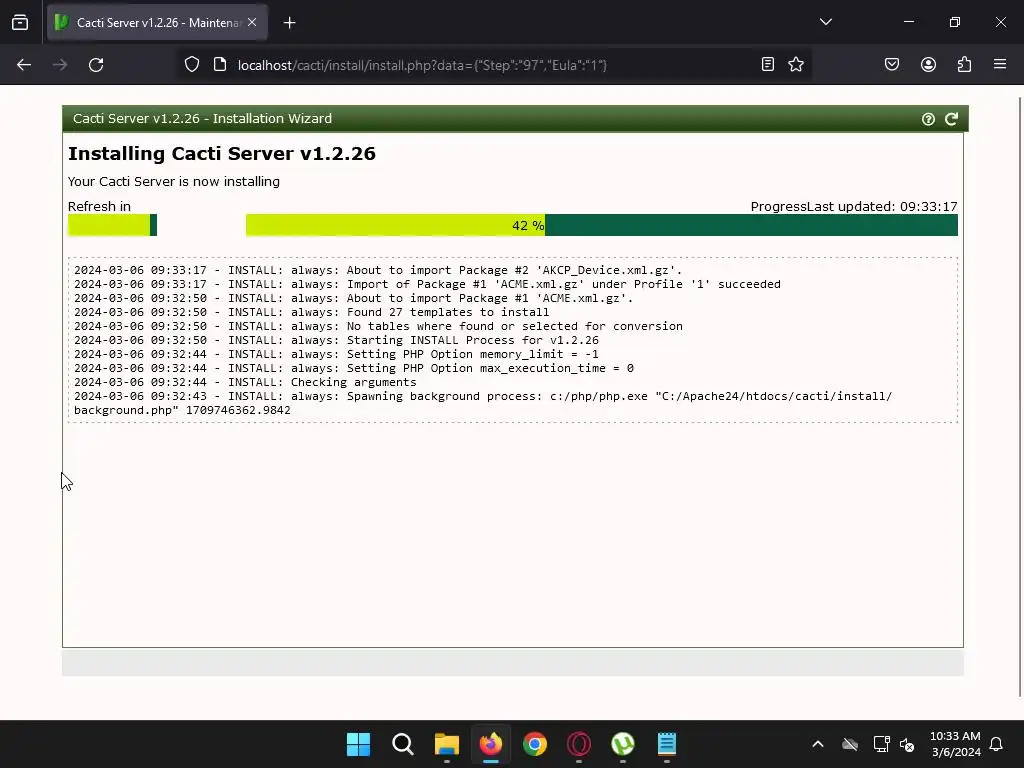
Task: Open site information page icon
Action: [x=220, y=65]
